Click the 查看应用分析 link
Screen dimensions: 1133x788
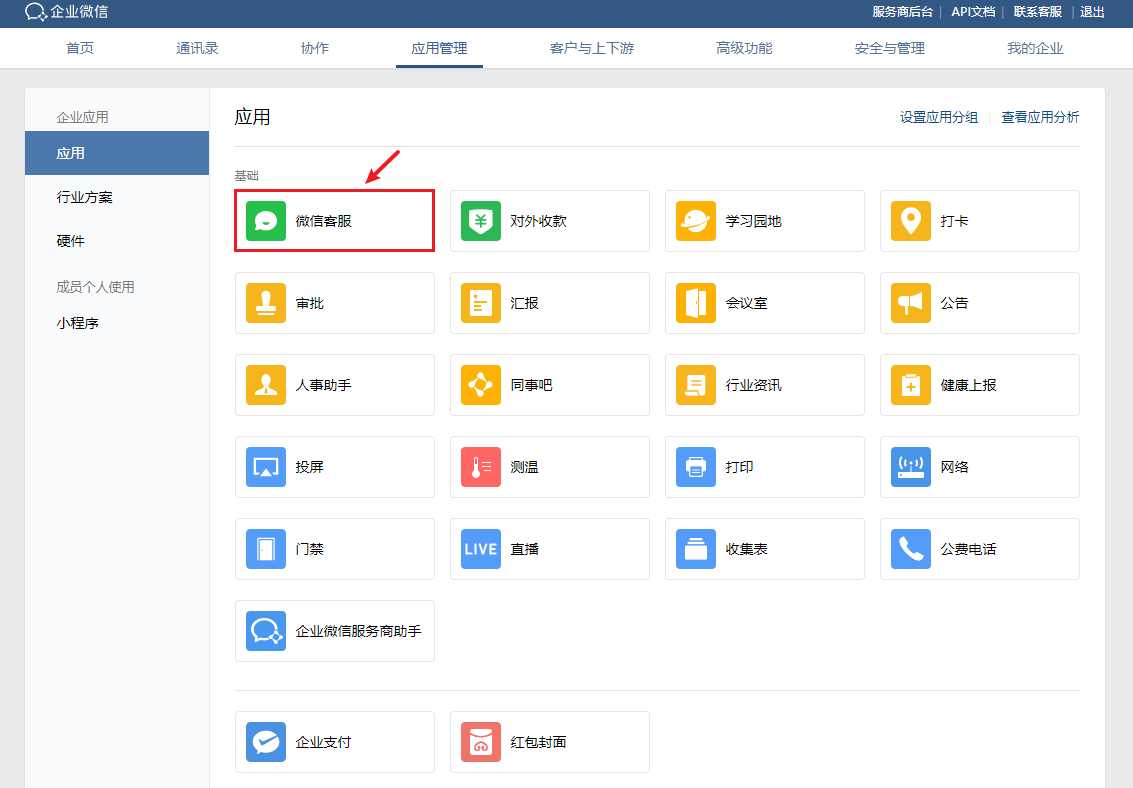[x=1040, y=117]
